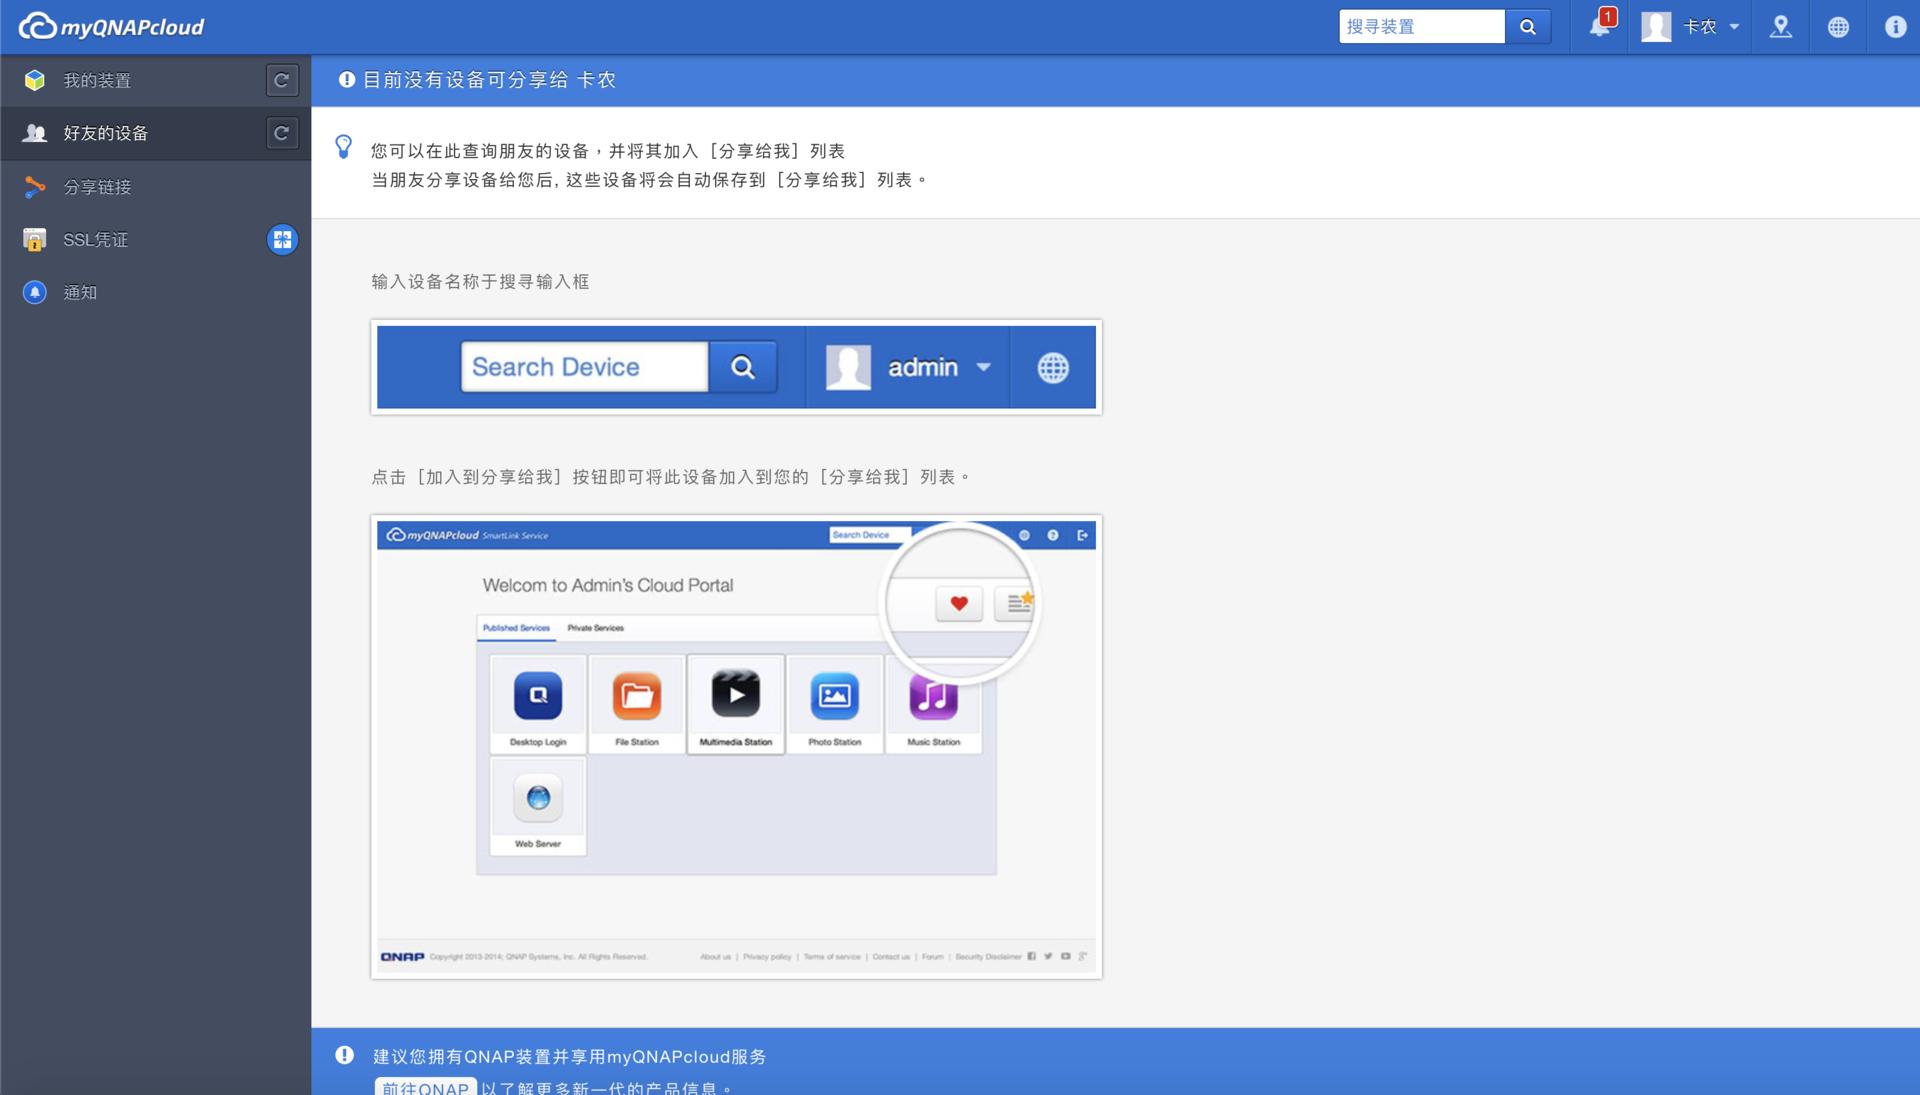点击顶部通知铃铛图标
The image size is (1920, 1095).
click(x=1596, y=27)
